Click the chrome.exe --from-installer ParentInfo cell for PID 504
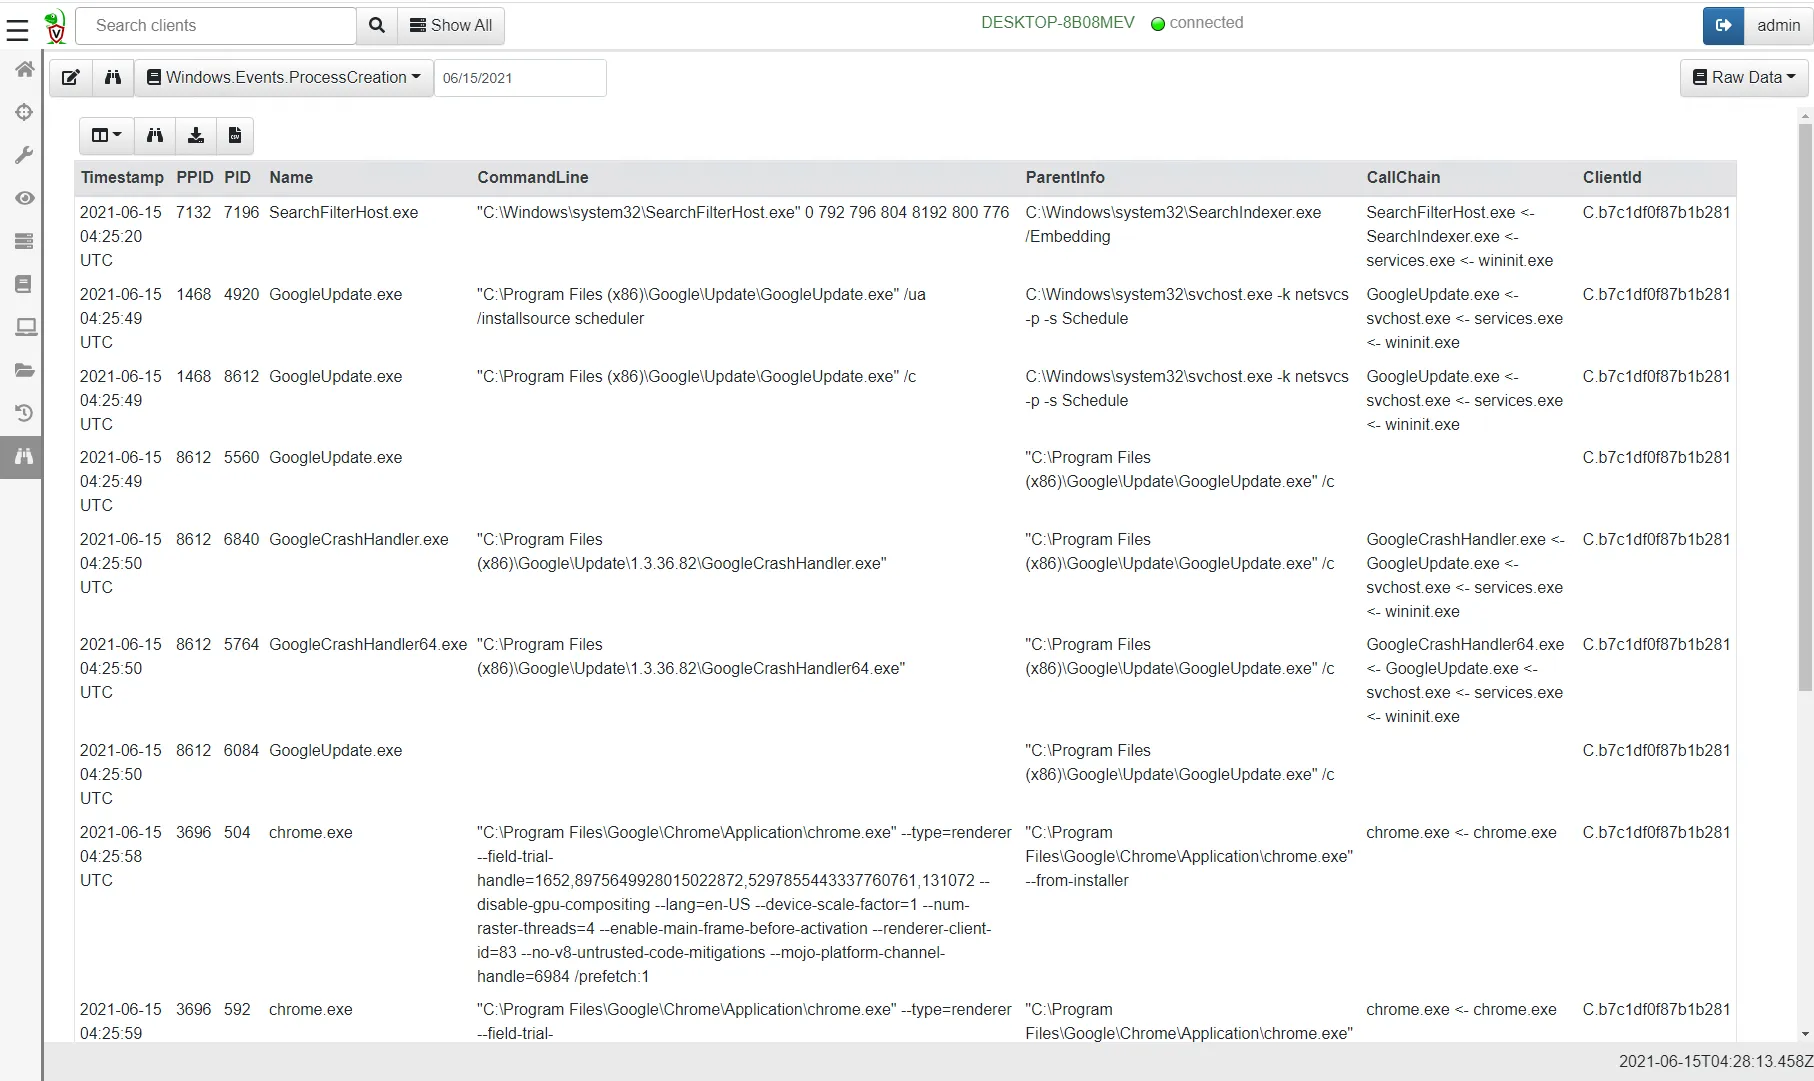Image resolution: width=1814 pixels, height=1081 pixels. (1189, 857)
